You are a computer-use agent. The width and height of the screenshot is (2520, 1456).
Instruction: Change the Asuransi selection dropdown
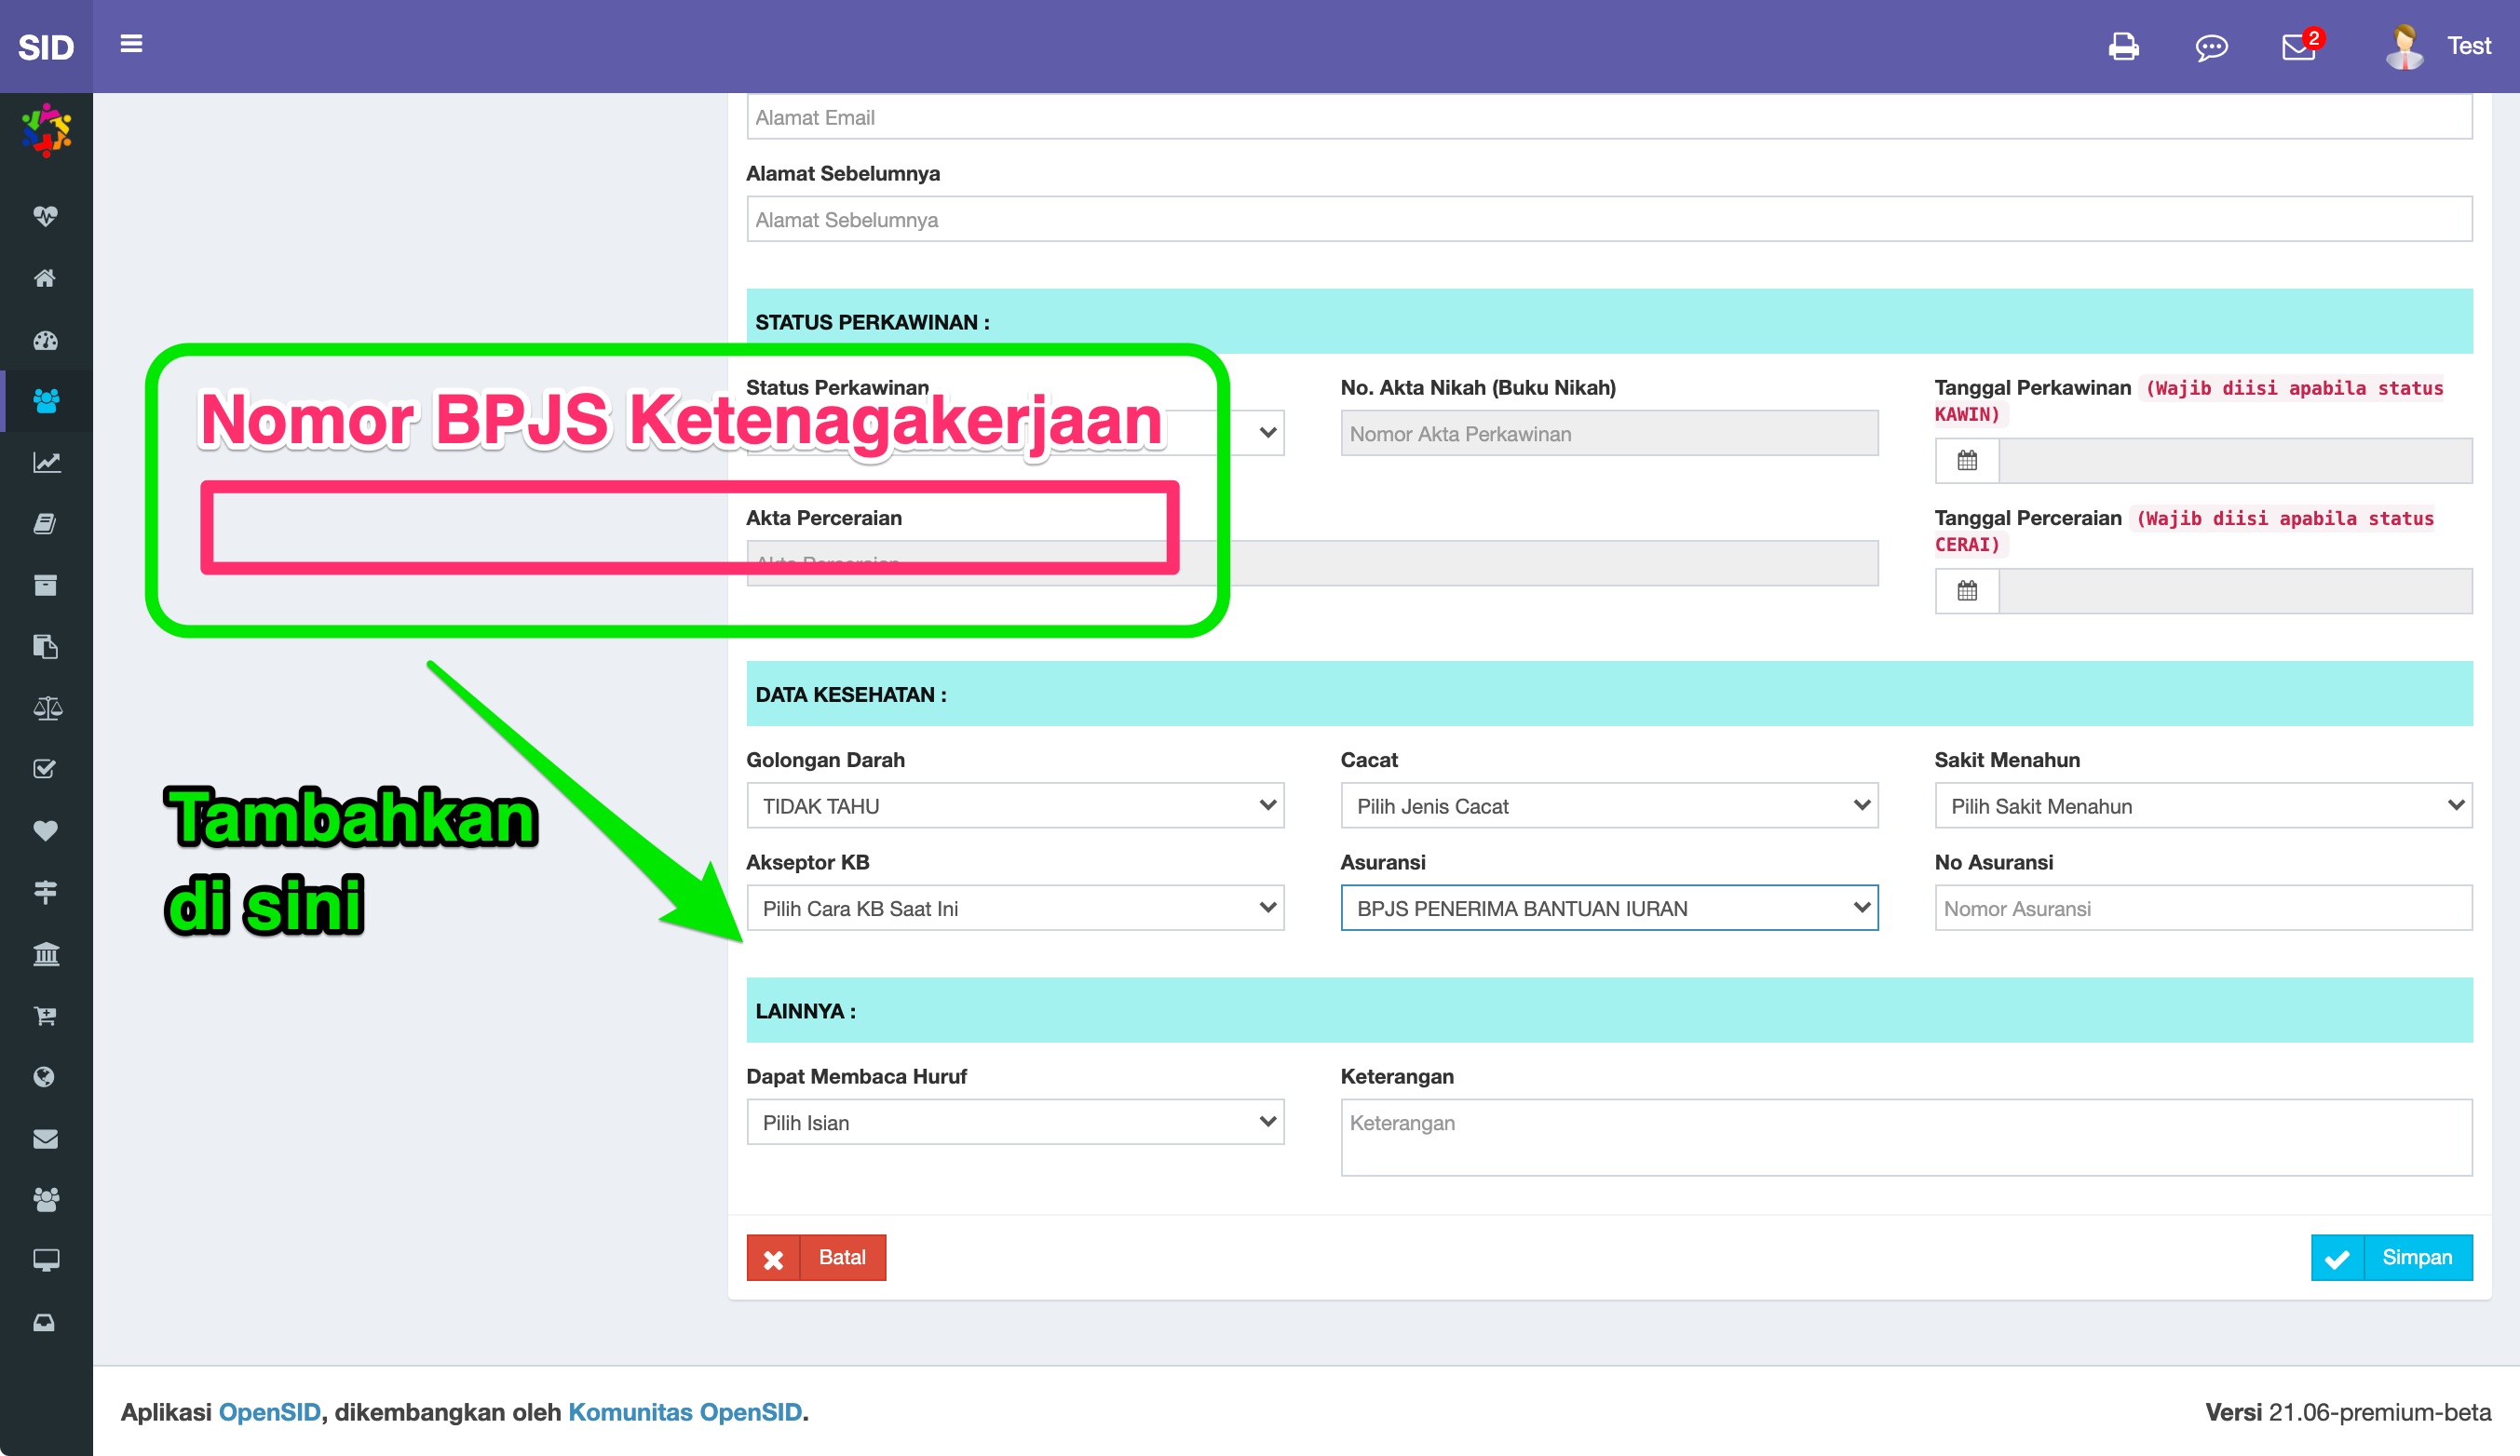click(x=1608, y=908)
